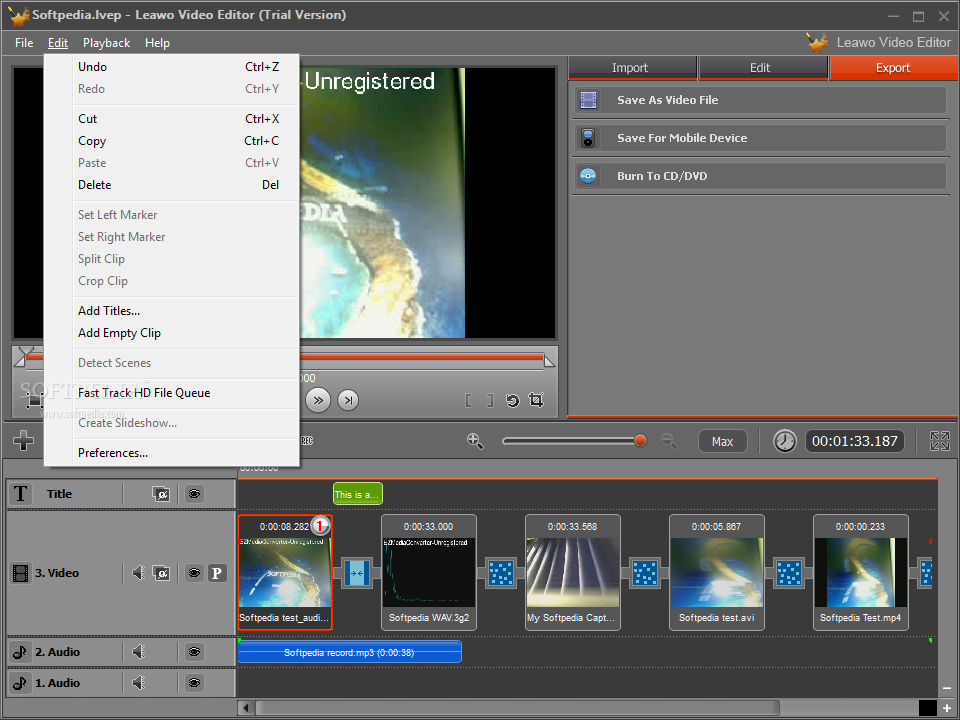Image resolution: width=960 pixels, height=720 pixels.
Task: Switch to the Edit tab in right panel
Action: click(763, 68)
